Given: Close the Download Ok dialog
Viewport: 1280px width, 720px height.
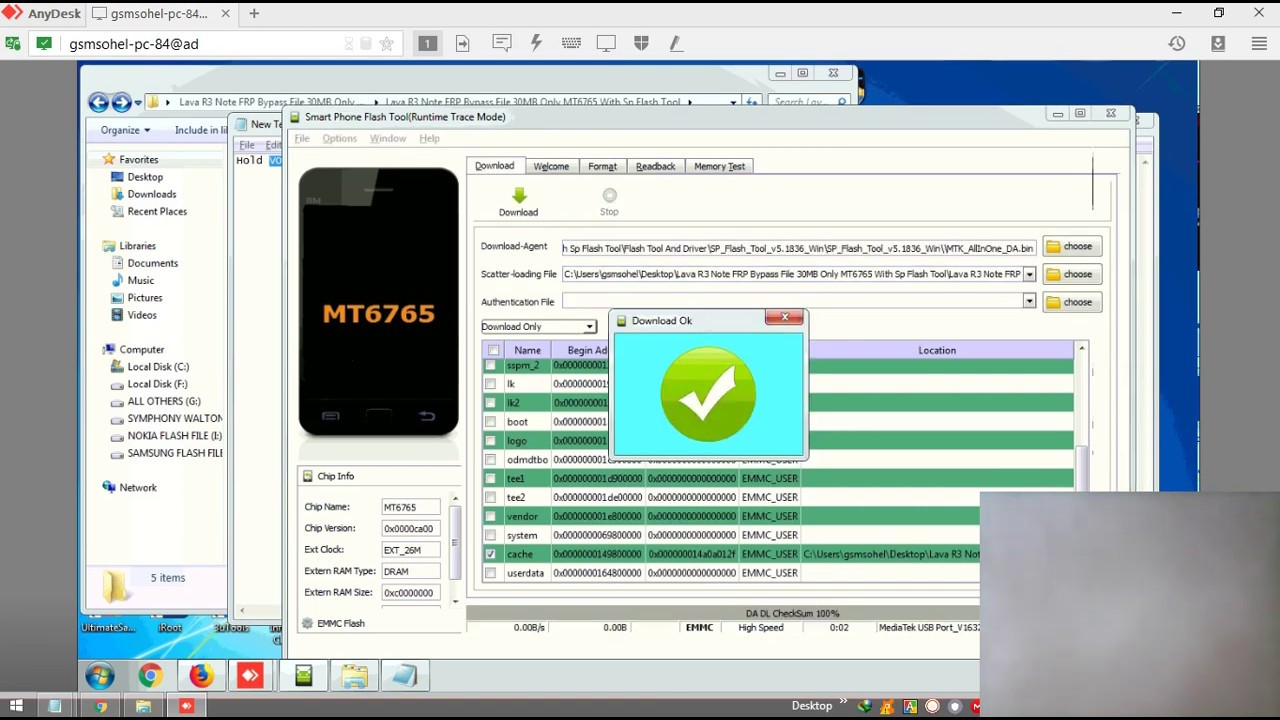Looking at the screenshot, I should [x=785, y=317].
